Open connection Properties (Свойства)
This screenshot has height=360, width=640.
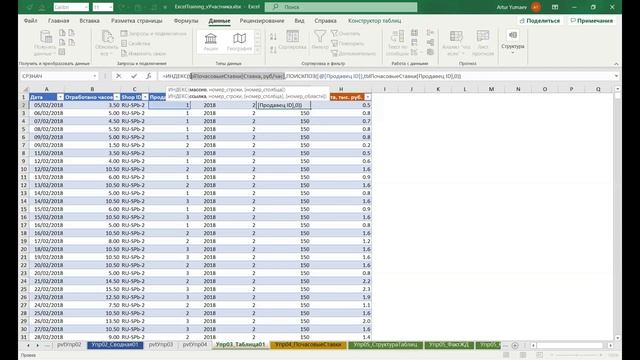tap(136, 43)
